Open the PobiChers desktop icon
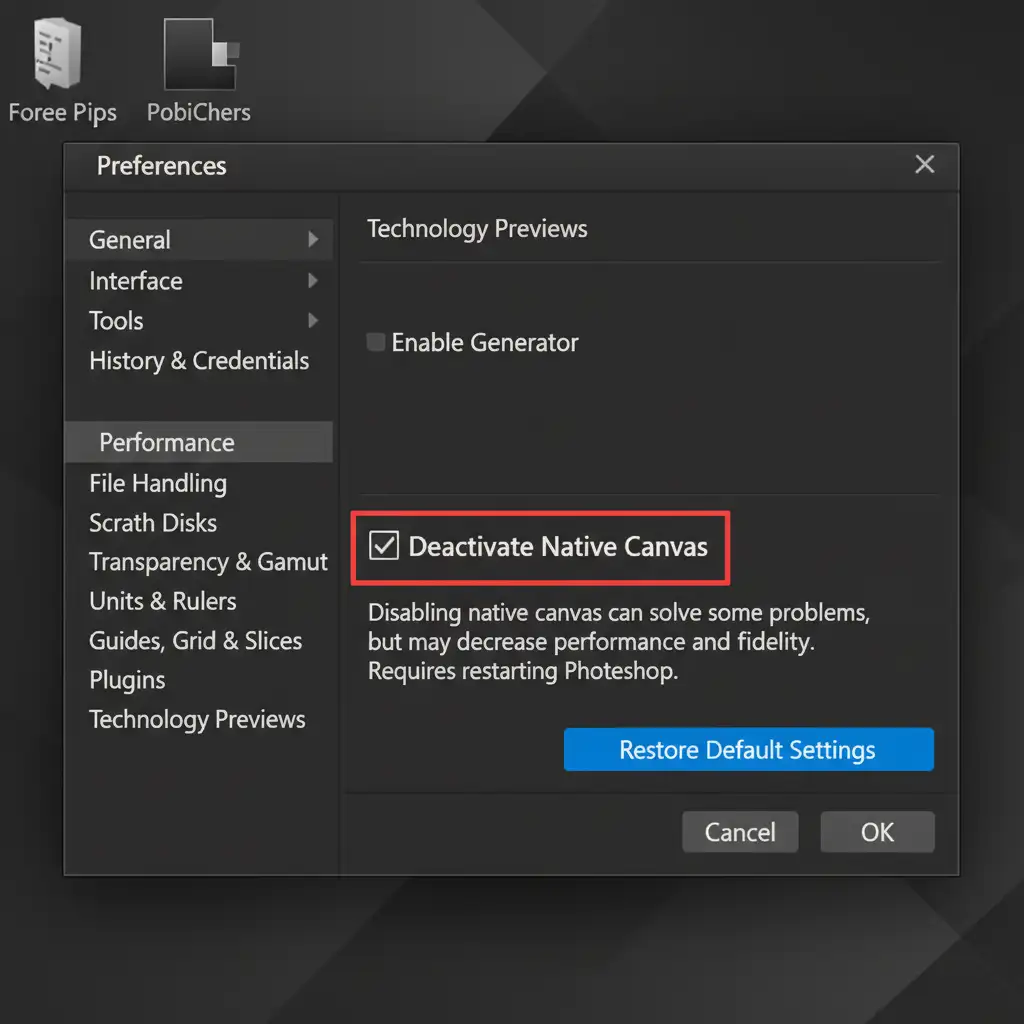This screenshot has width=1024, height=1024. tap(201, 56)
